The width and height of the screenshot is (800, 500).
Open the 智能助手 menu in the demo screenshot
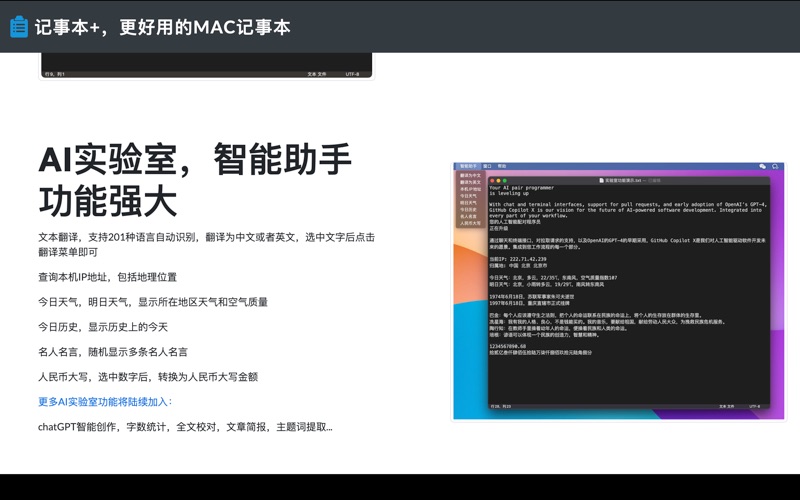469,166
